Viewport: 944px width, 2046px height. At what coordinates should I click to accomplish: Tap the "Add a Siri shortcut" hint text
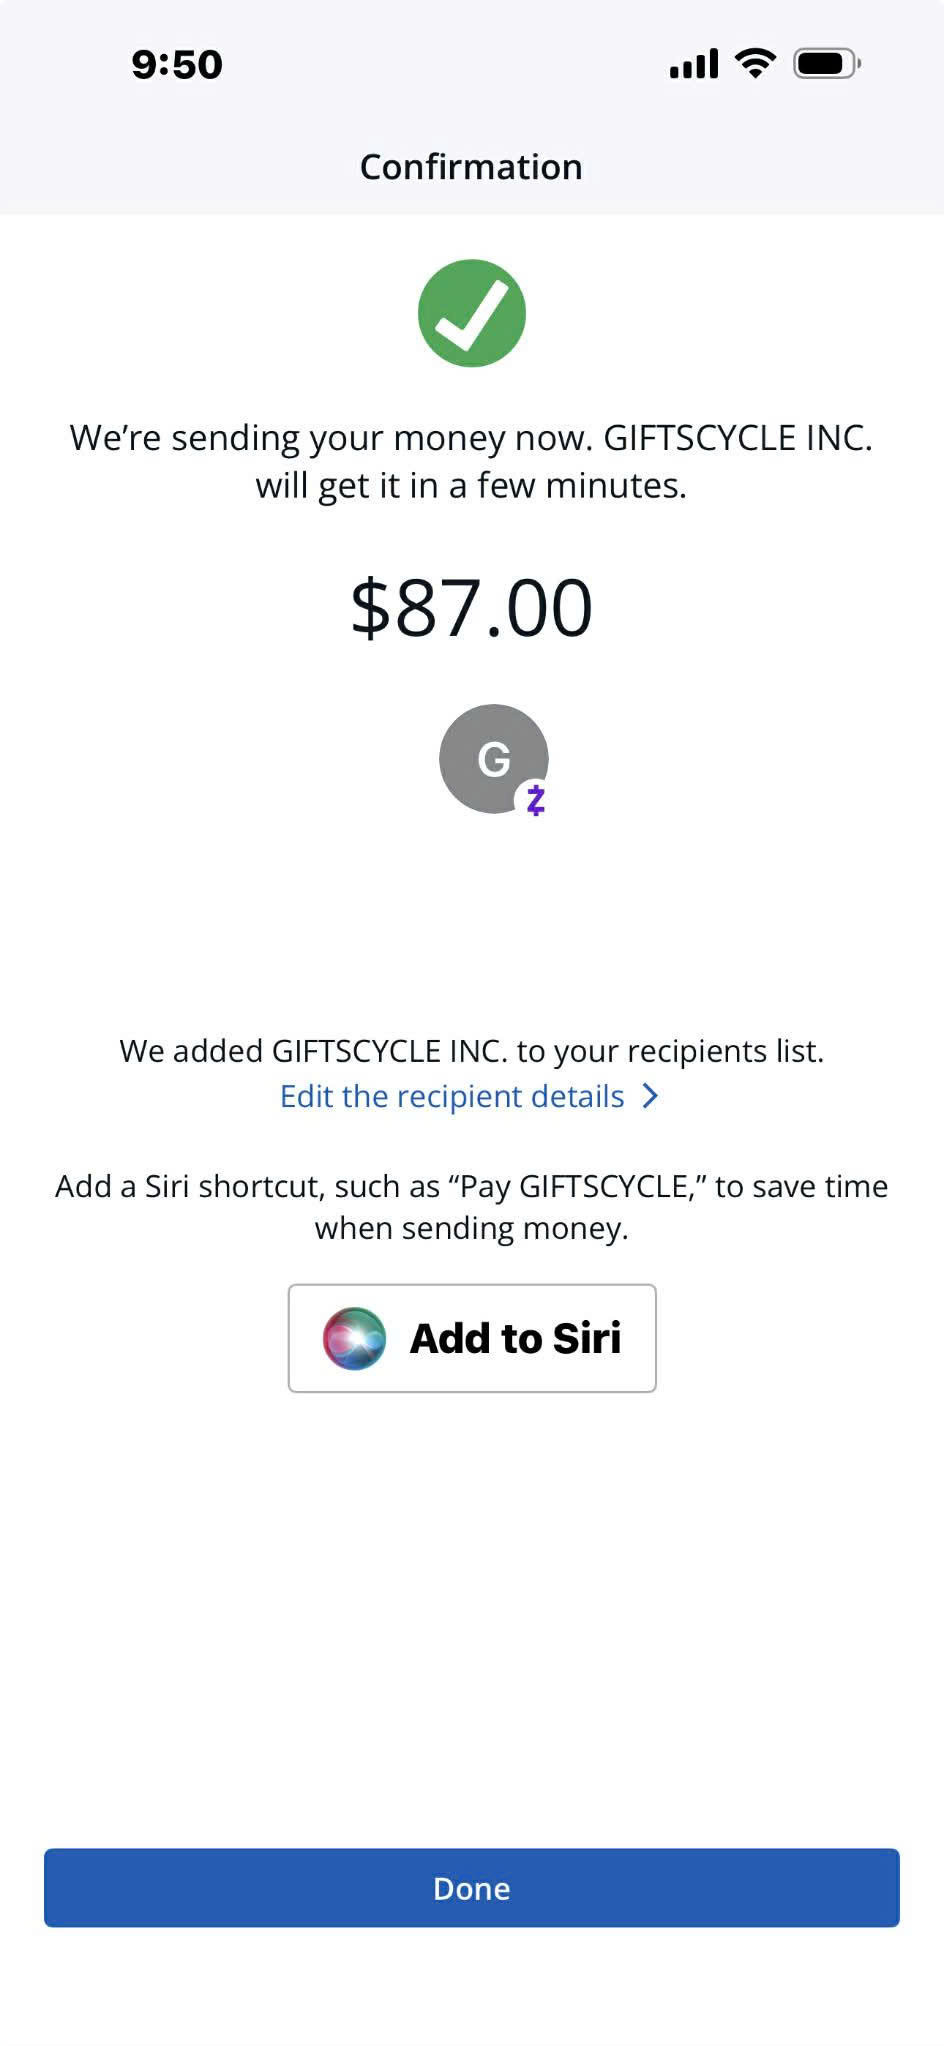tap(250, 1187)
